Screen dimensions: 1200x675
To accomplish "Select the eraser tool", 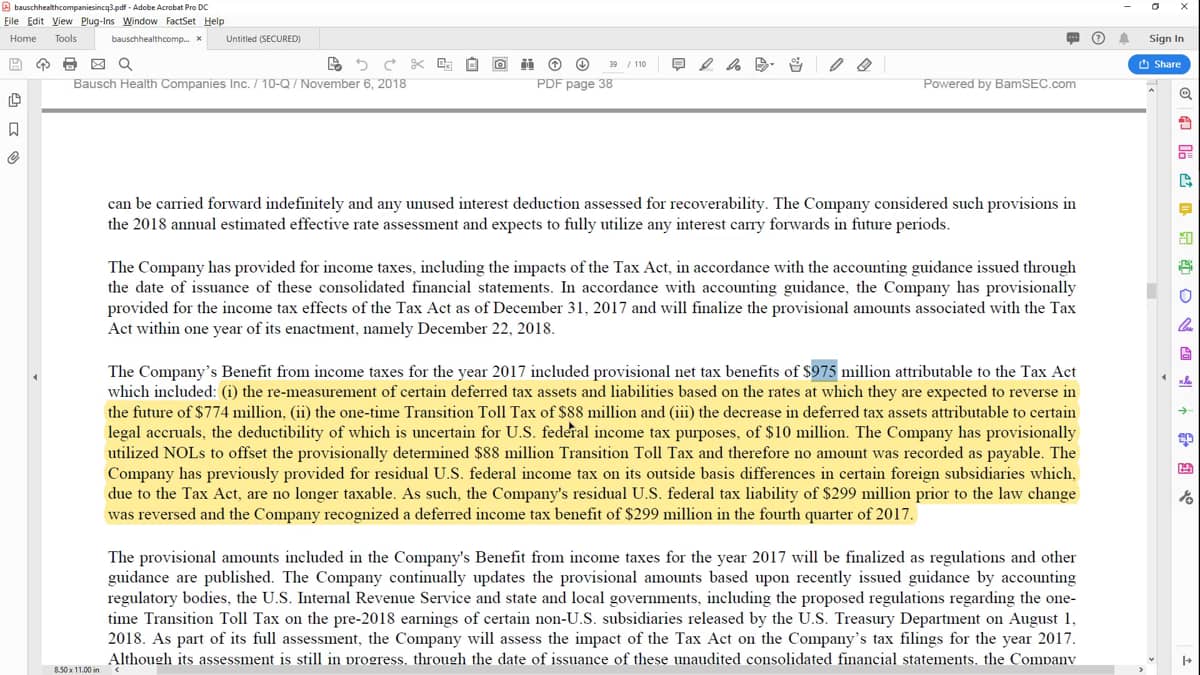I will [x=864, y=64].
